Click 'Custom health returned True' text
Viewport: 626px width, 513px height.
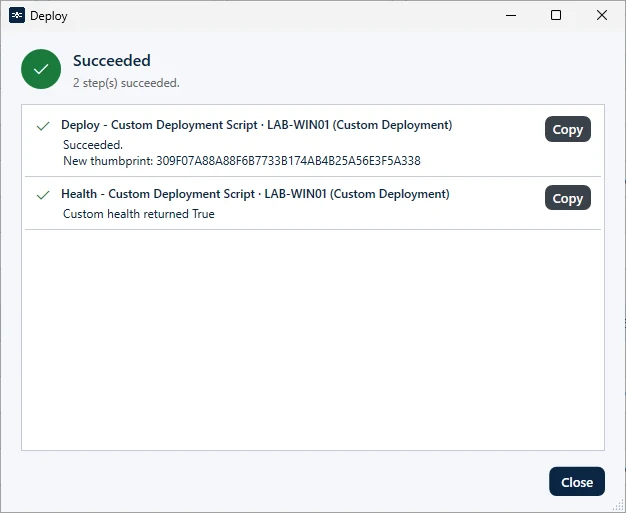[139, 214]
